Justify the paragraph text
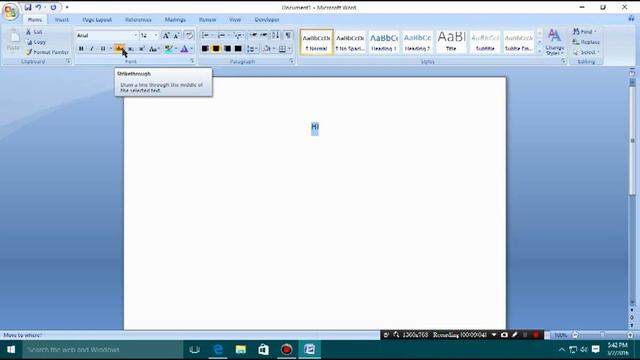The image size is (640, 360). pyautogui.click(x=238, y=49)
